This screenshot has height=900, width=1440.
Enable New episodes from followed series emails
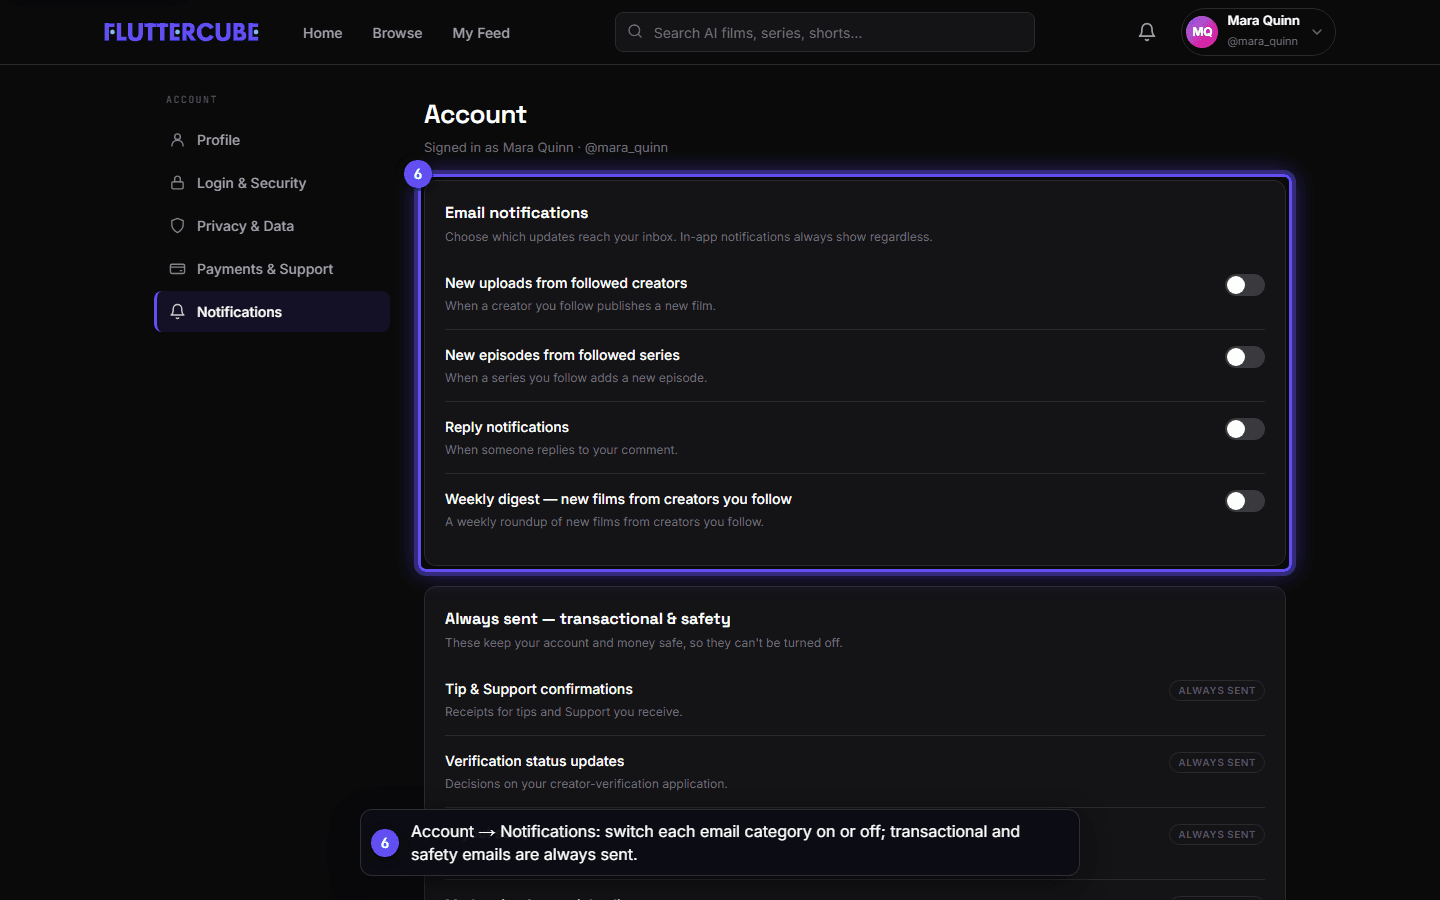[1245, 357]
